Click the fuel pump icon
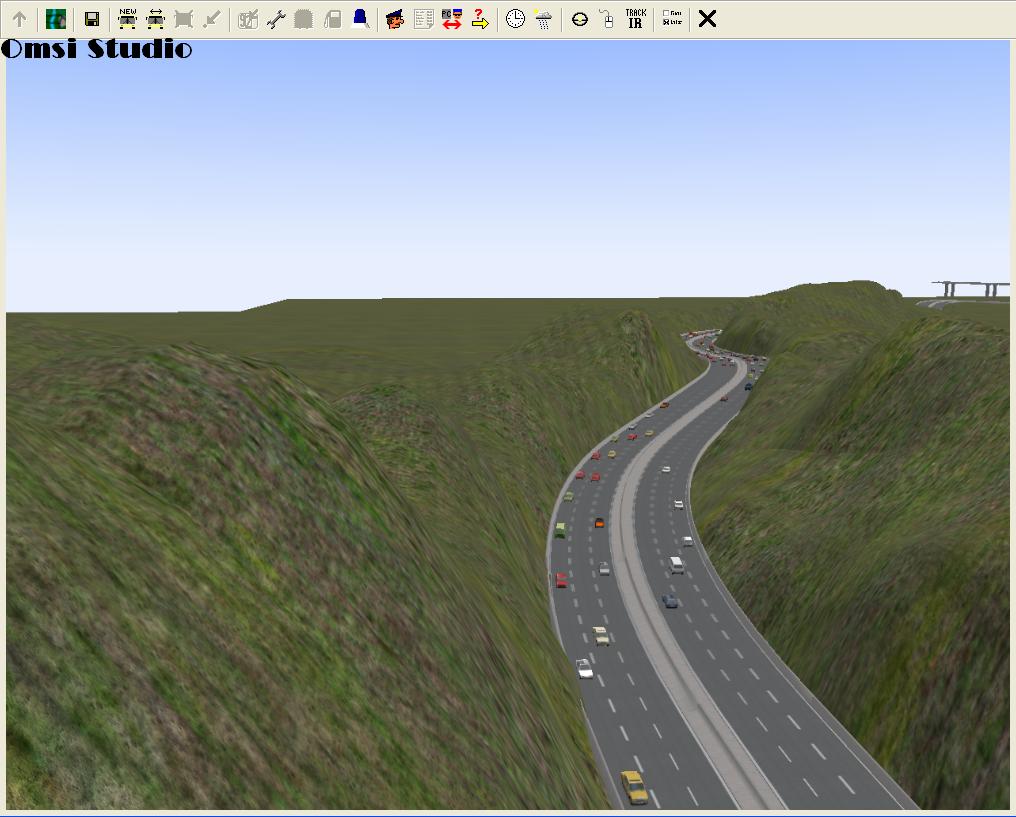1016x817 pixels. tap(333, 19)
